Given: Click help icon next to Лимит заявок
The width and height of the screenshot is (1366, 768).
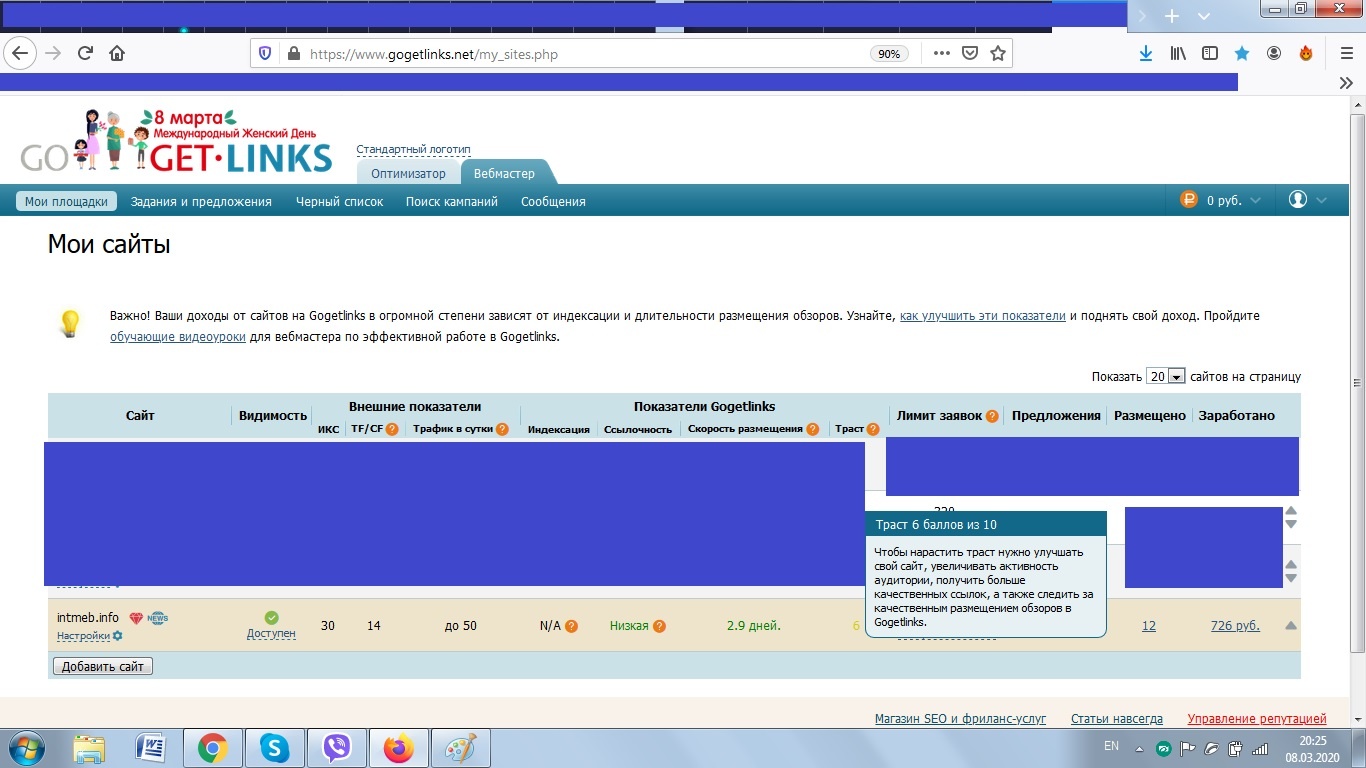Looking at the screenshot, I should pyautogui.click(x=992, y=416).
